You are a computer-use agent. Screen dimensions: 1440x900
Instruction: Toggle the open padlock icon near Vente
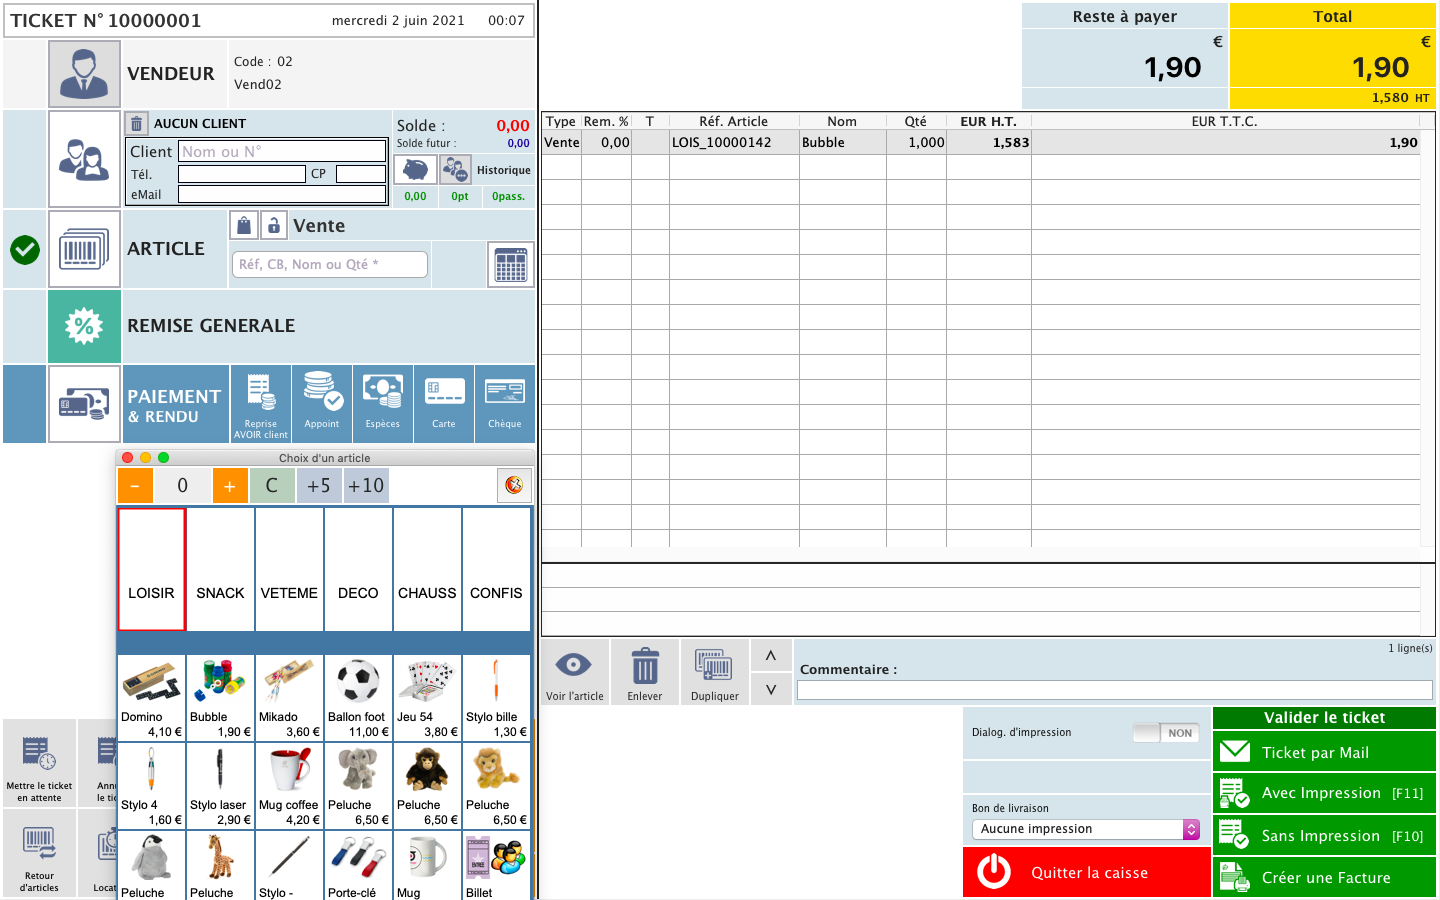point(274,226)
